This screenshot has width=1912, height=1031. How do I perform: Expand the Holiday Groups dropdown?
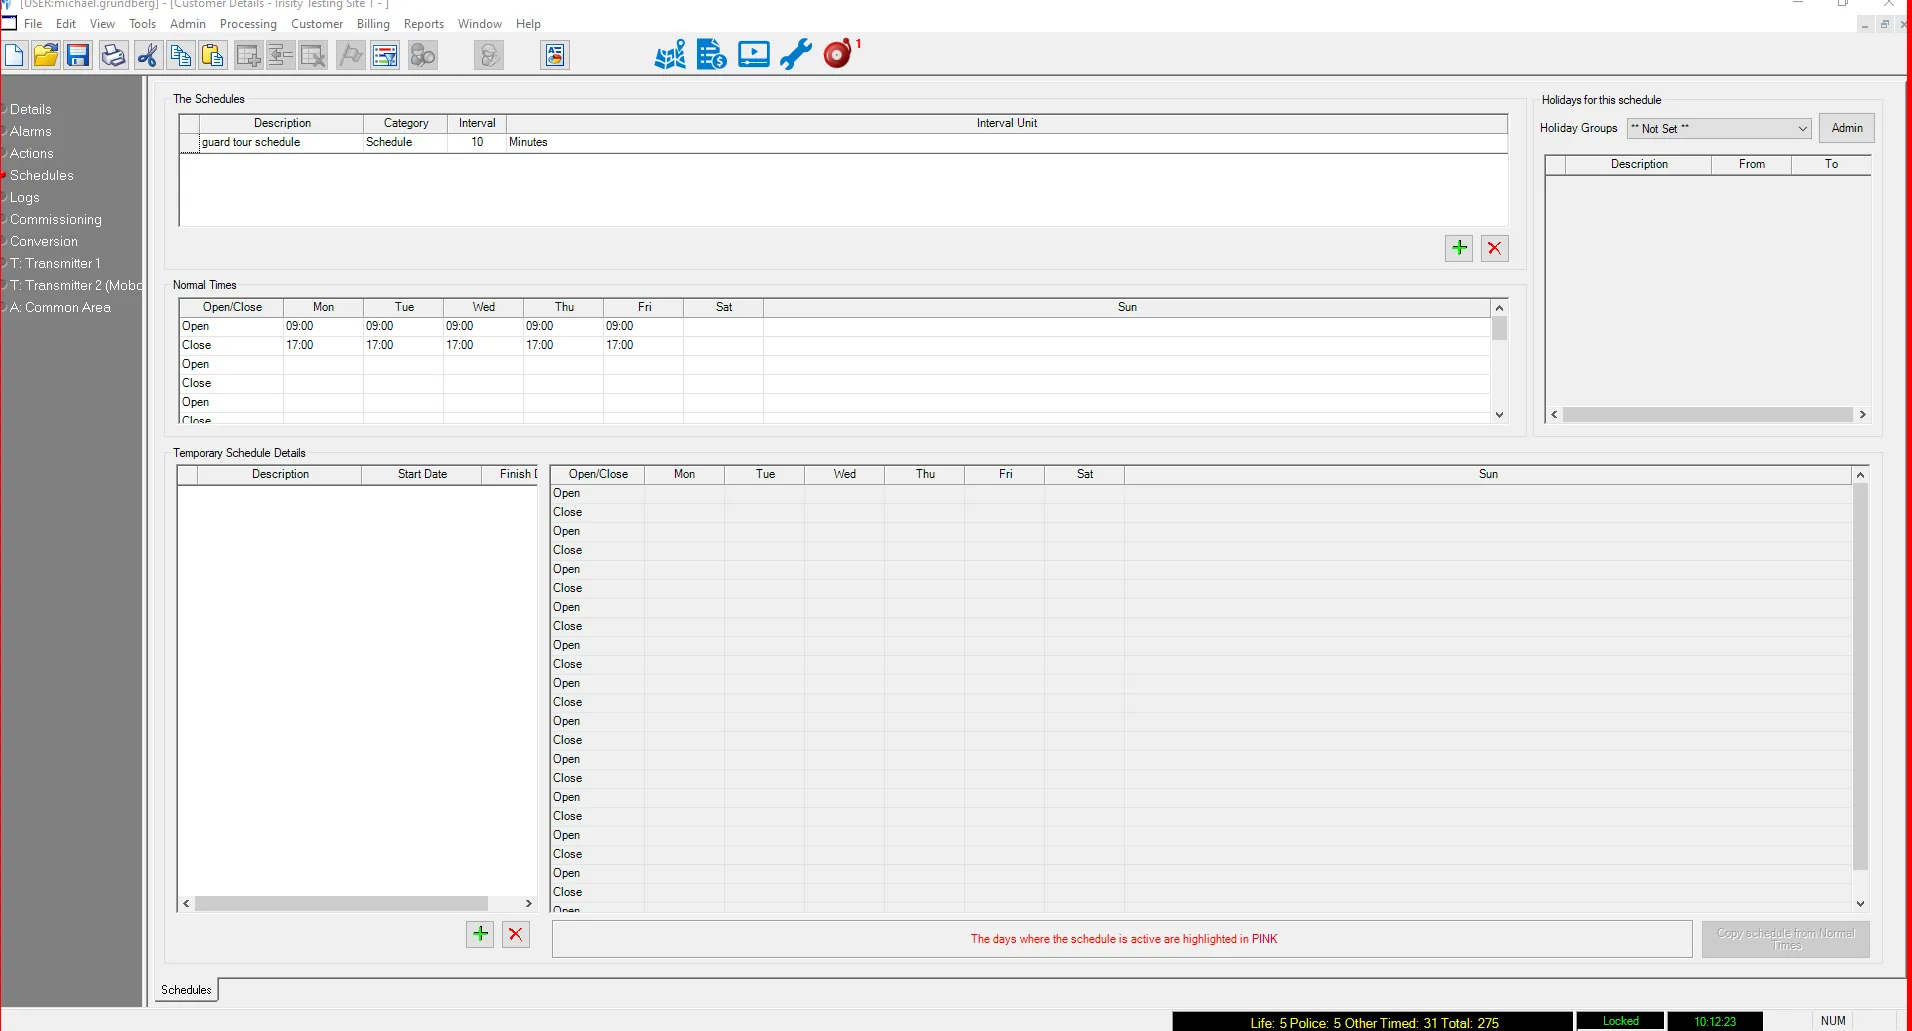[x=1719, y=128]
